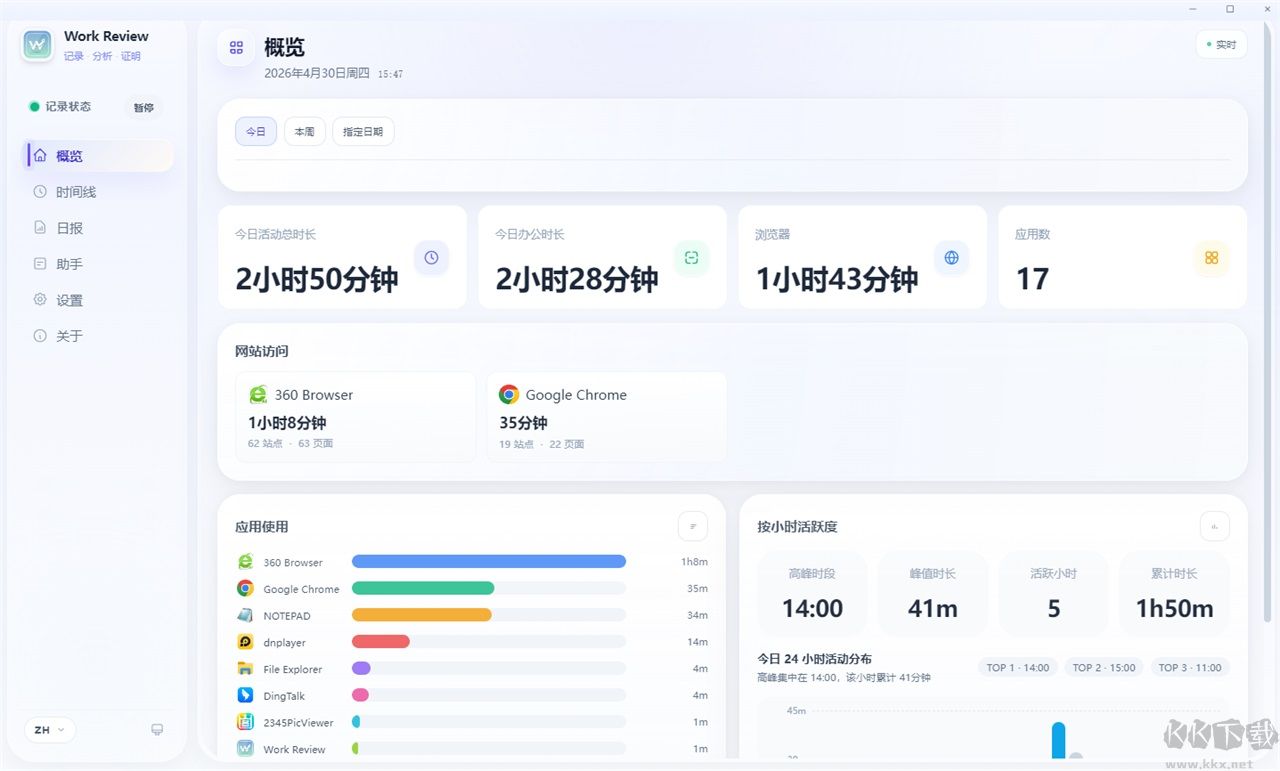This screenshot has height=771, width=1280.
Task: Click the app count value 17
Action: point(1032,279)
